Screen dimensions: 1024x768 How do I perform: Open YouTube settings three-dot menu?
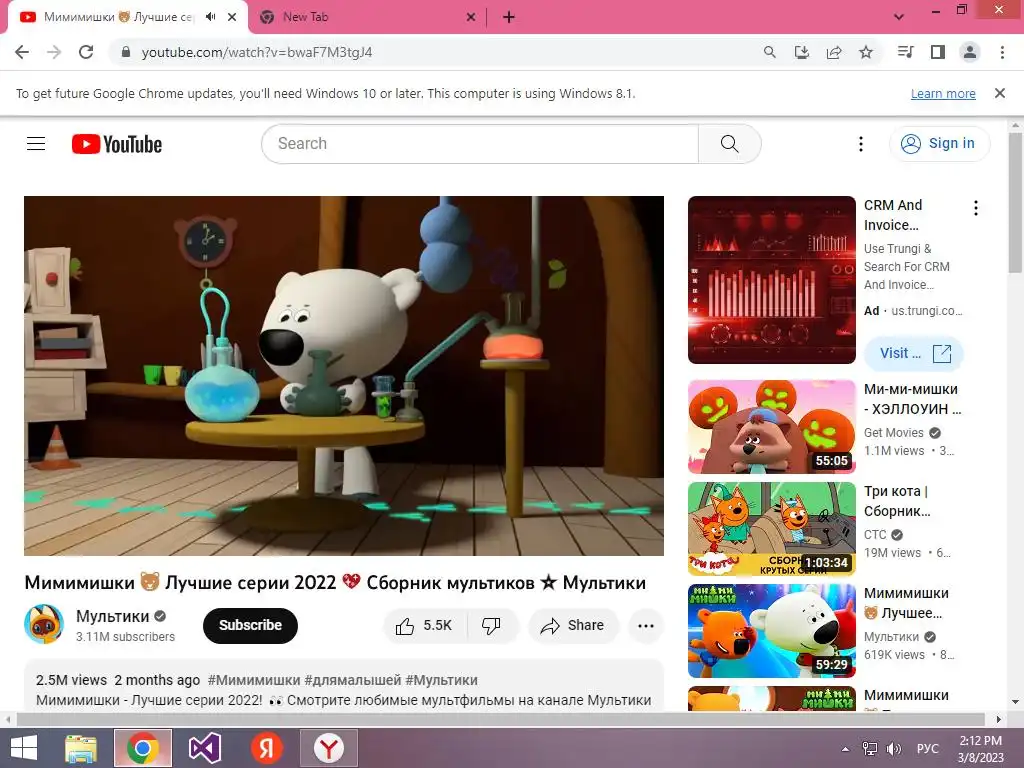(x=861, y=144)
